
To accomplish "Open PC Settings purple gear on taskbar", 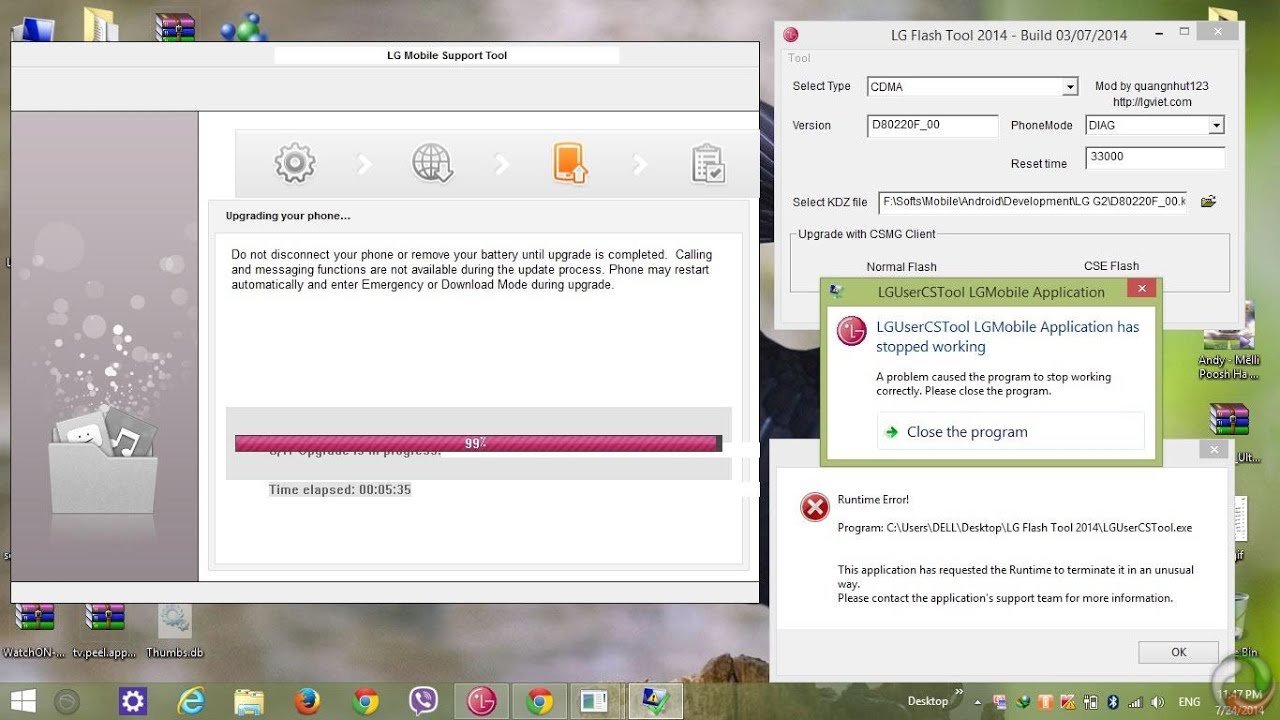I will point(133,701).
